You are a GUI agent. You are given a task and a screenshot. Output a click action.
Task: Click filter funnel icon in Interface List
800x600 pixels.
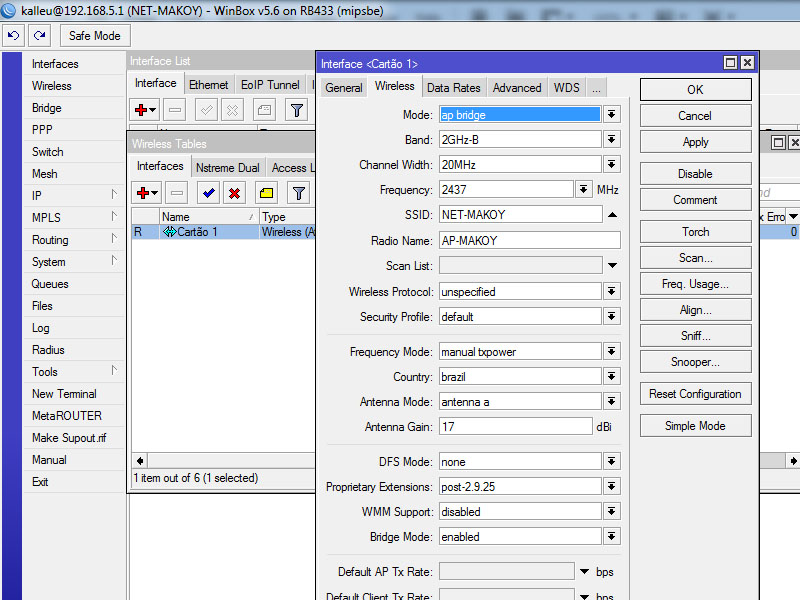tap(297, 110)
